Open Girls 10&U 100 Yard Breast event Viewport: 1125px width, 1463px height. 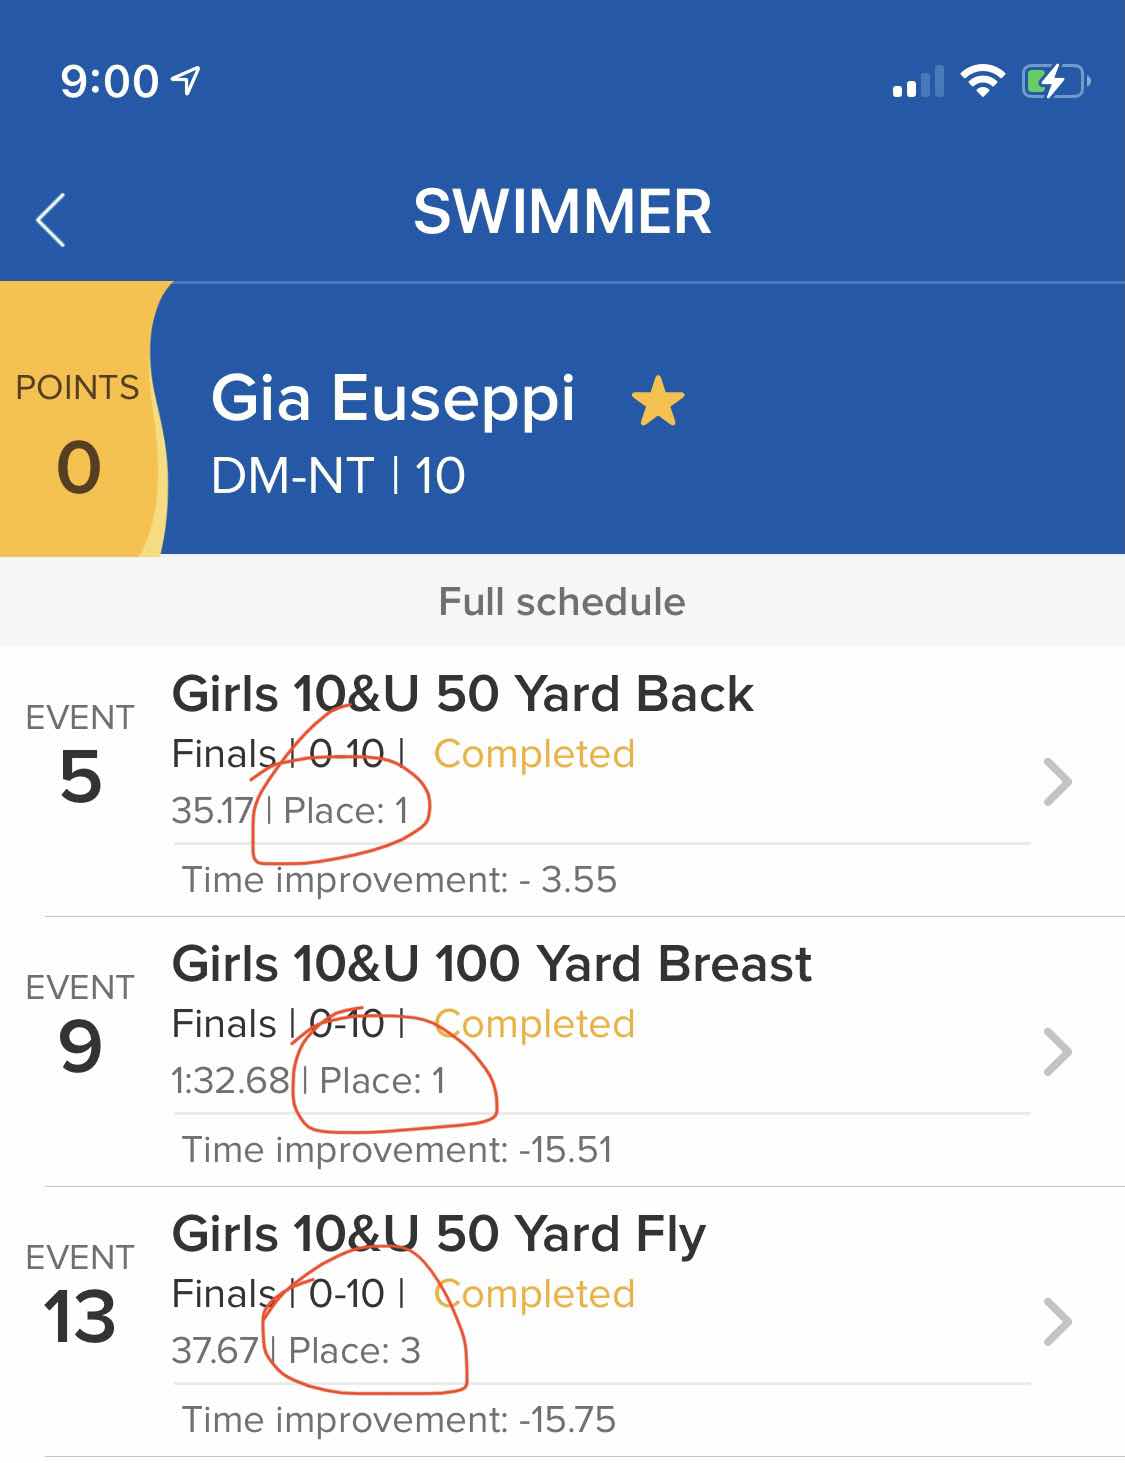pyautogui.click(x=491, y=964)
